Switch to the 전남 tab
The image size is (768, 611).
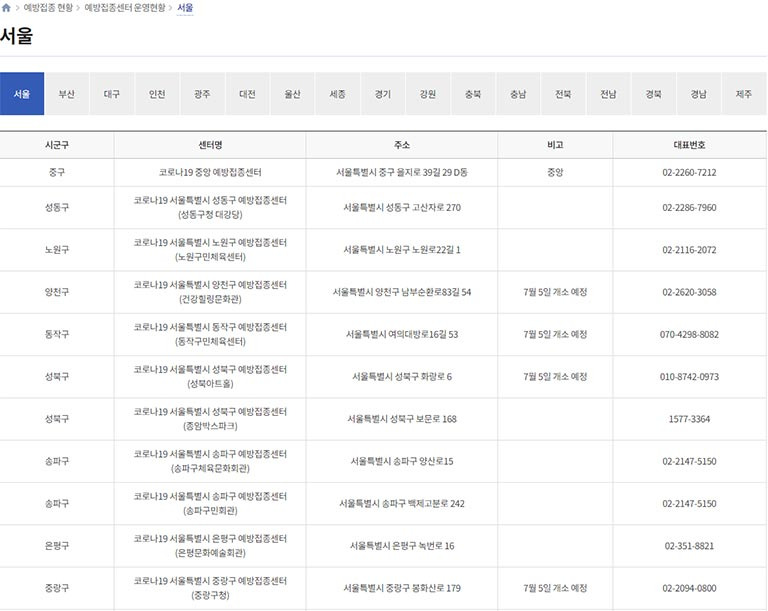tap(608, 94)
